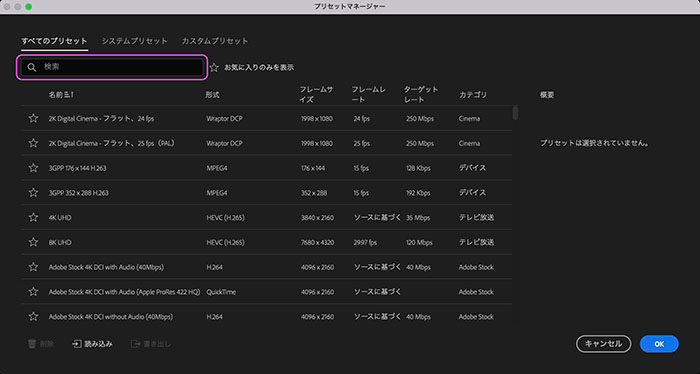Select the 4K UHD preset name

(60, 218)
